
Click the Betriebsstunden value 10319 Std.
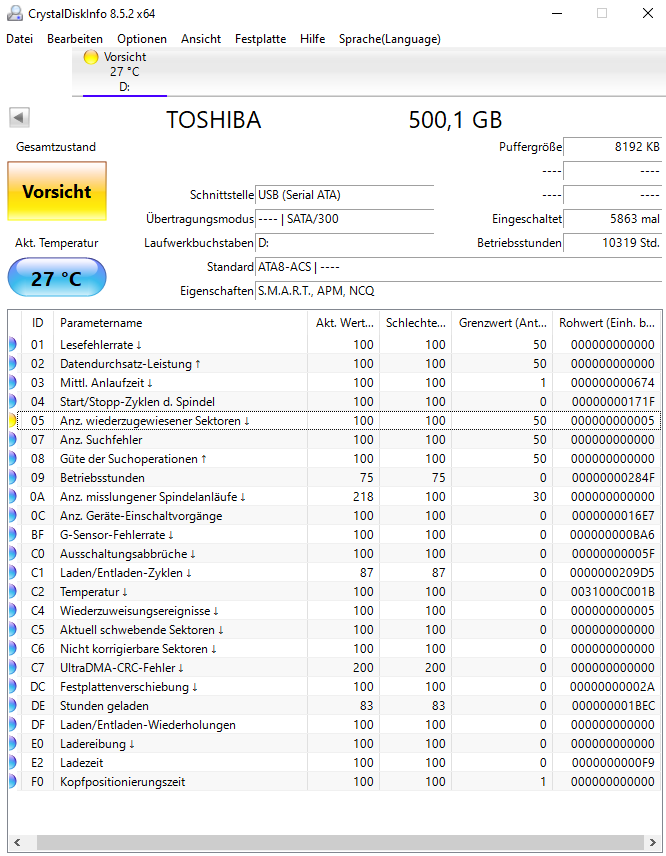[613, 243]
